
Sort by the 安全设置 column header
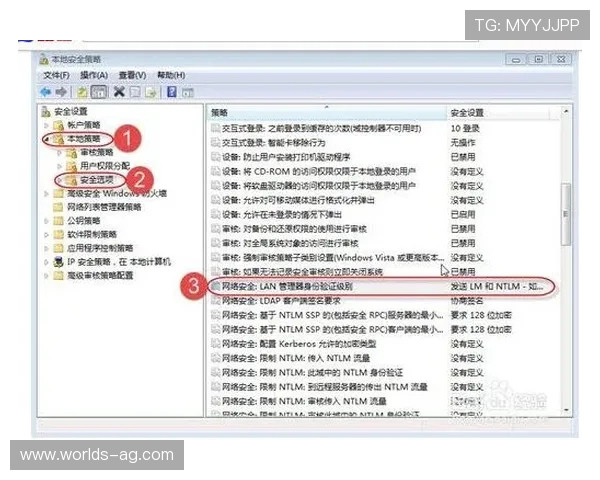[498, 113]
